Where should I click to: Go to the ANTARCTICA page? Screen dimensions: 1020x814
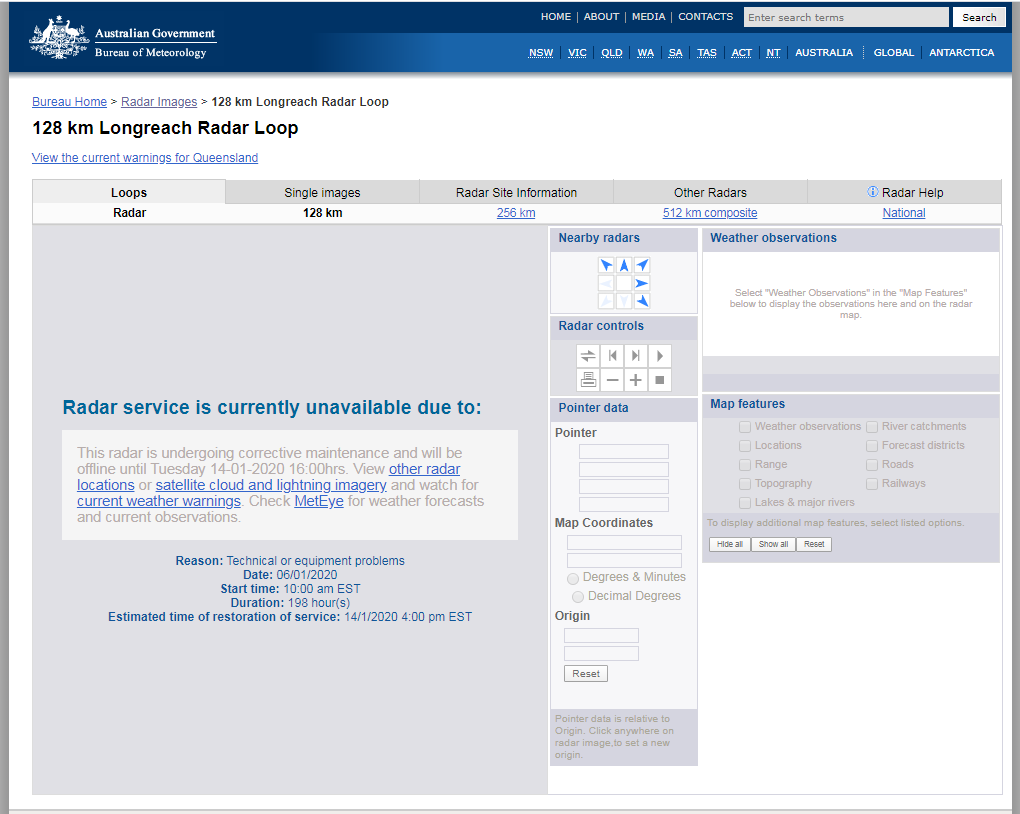click(x=961, y=53)
